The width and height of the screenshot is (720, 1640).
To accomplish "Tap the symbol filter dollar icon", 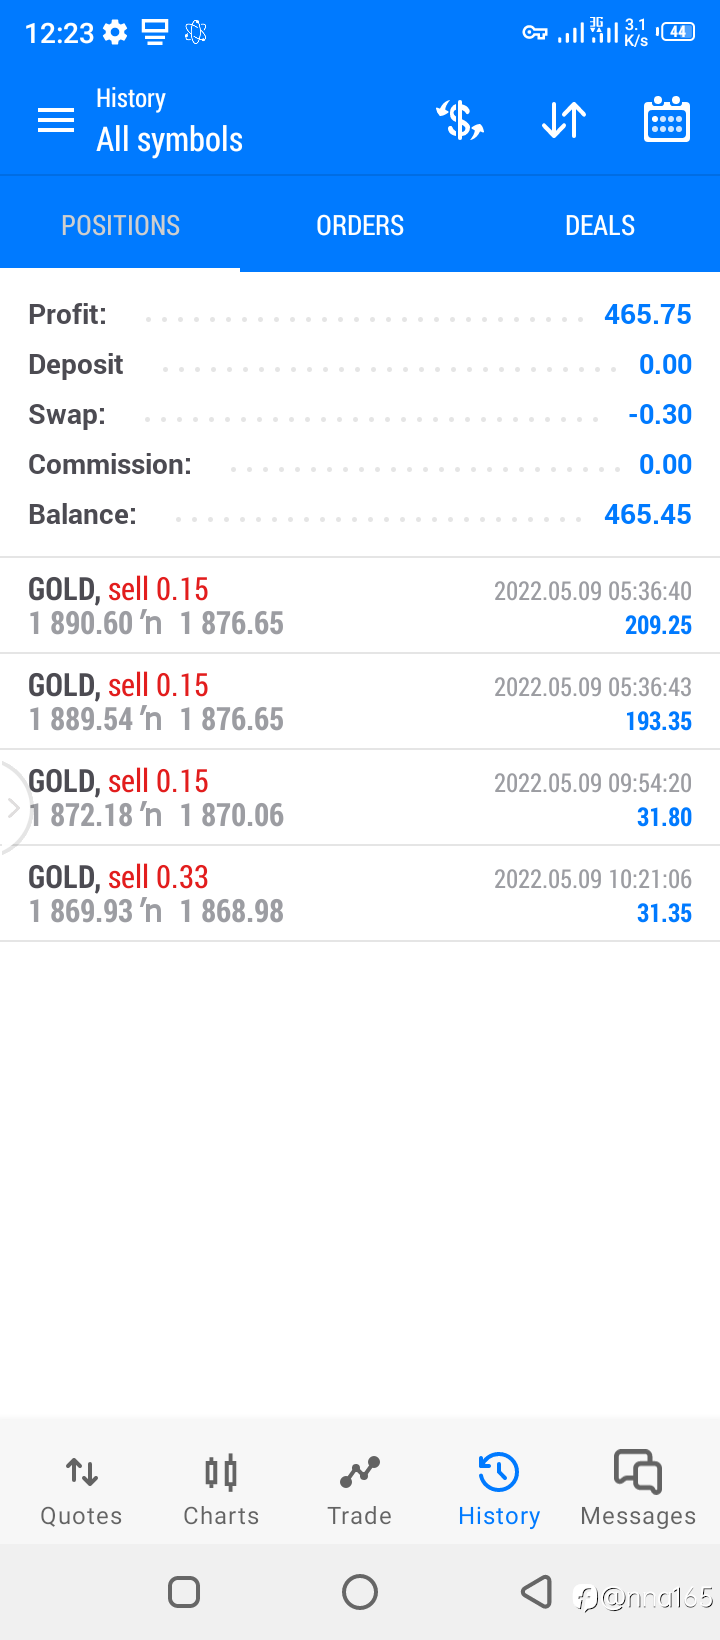I will [460, 121].
